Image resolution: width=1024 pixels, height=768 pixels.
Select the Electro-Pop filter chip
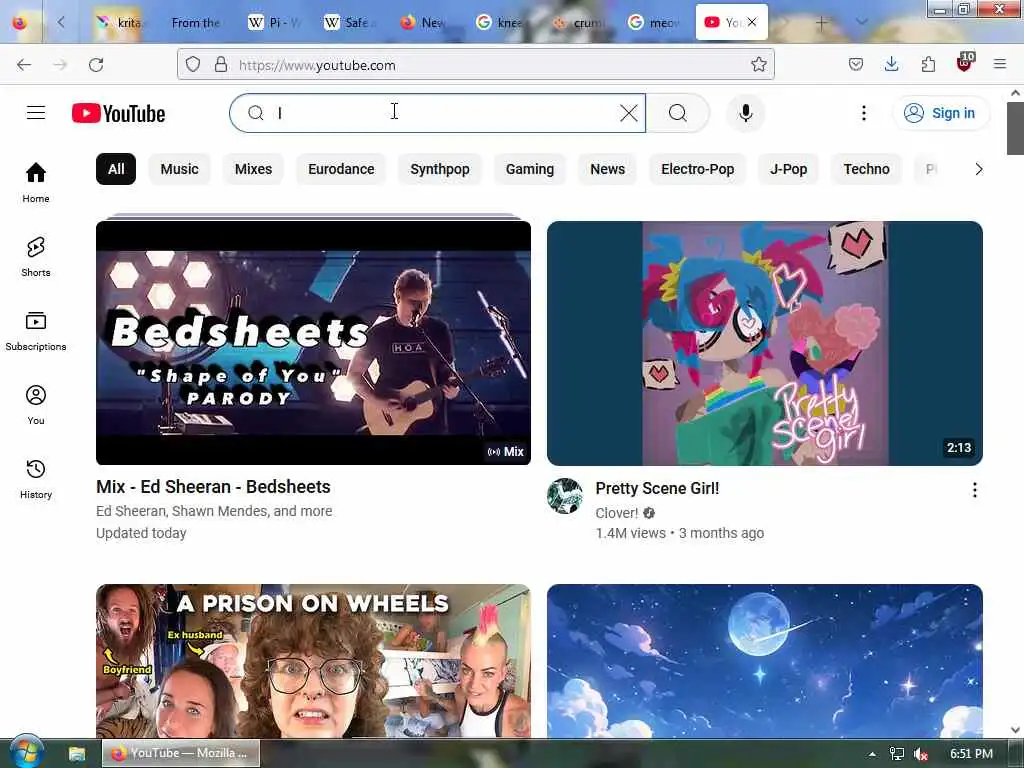point(697,169)
